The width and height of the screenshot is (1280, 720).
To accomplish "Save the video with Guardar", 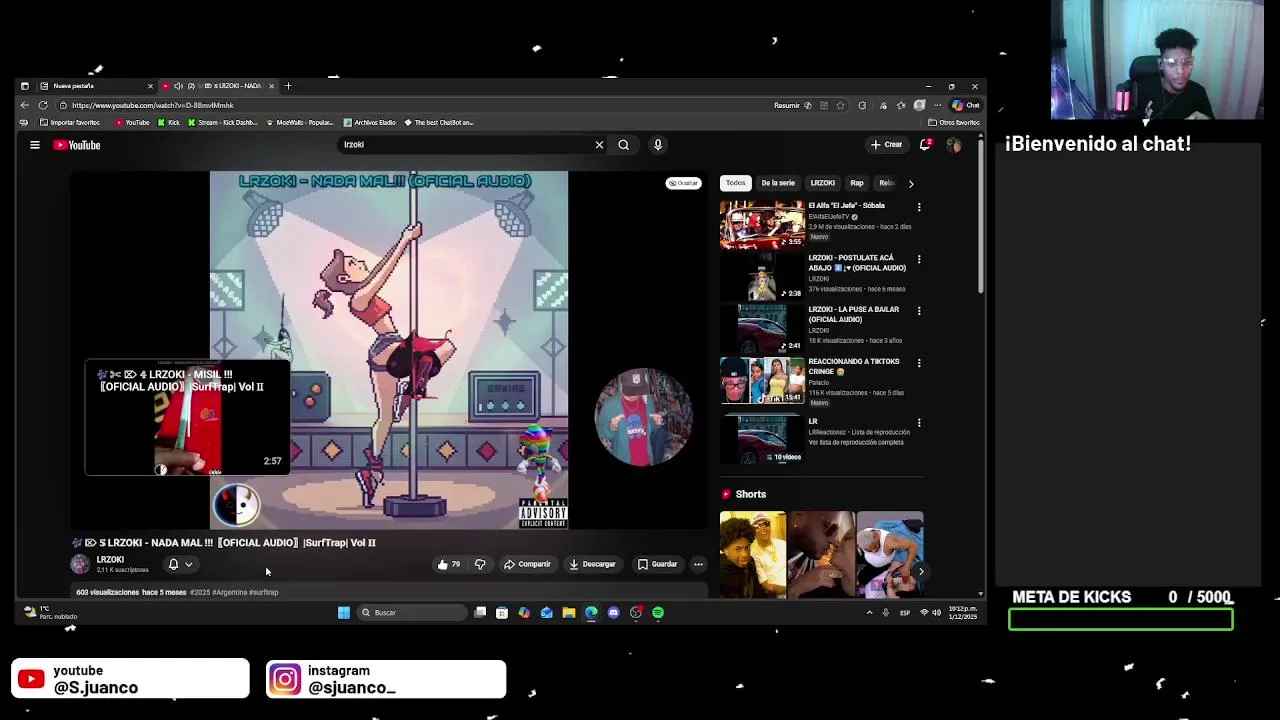I will (x=657, y=564).
